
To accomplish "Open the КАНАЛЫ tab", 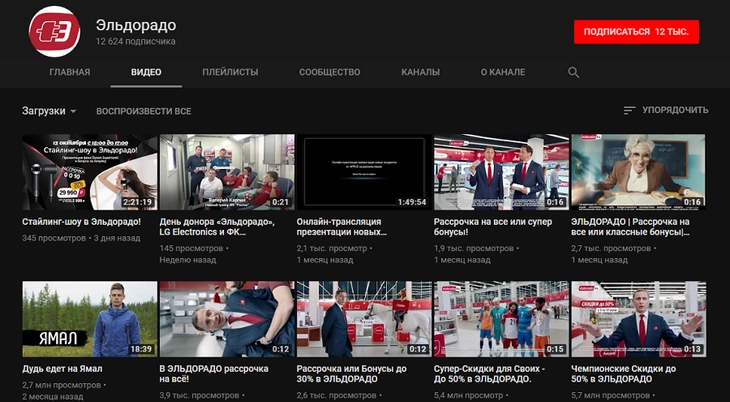I will 420,72.
